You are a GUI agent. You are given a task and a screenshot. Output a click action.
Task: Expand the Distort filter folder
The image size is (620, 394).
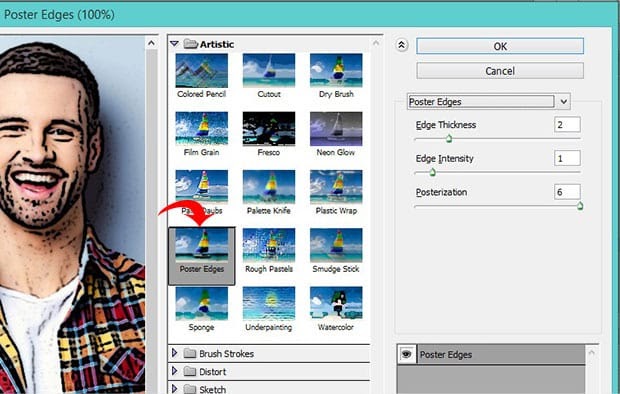point(174,371)
